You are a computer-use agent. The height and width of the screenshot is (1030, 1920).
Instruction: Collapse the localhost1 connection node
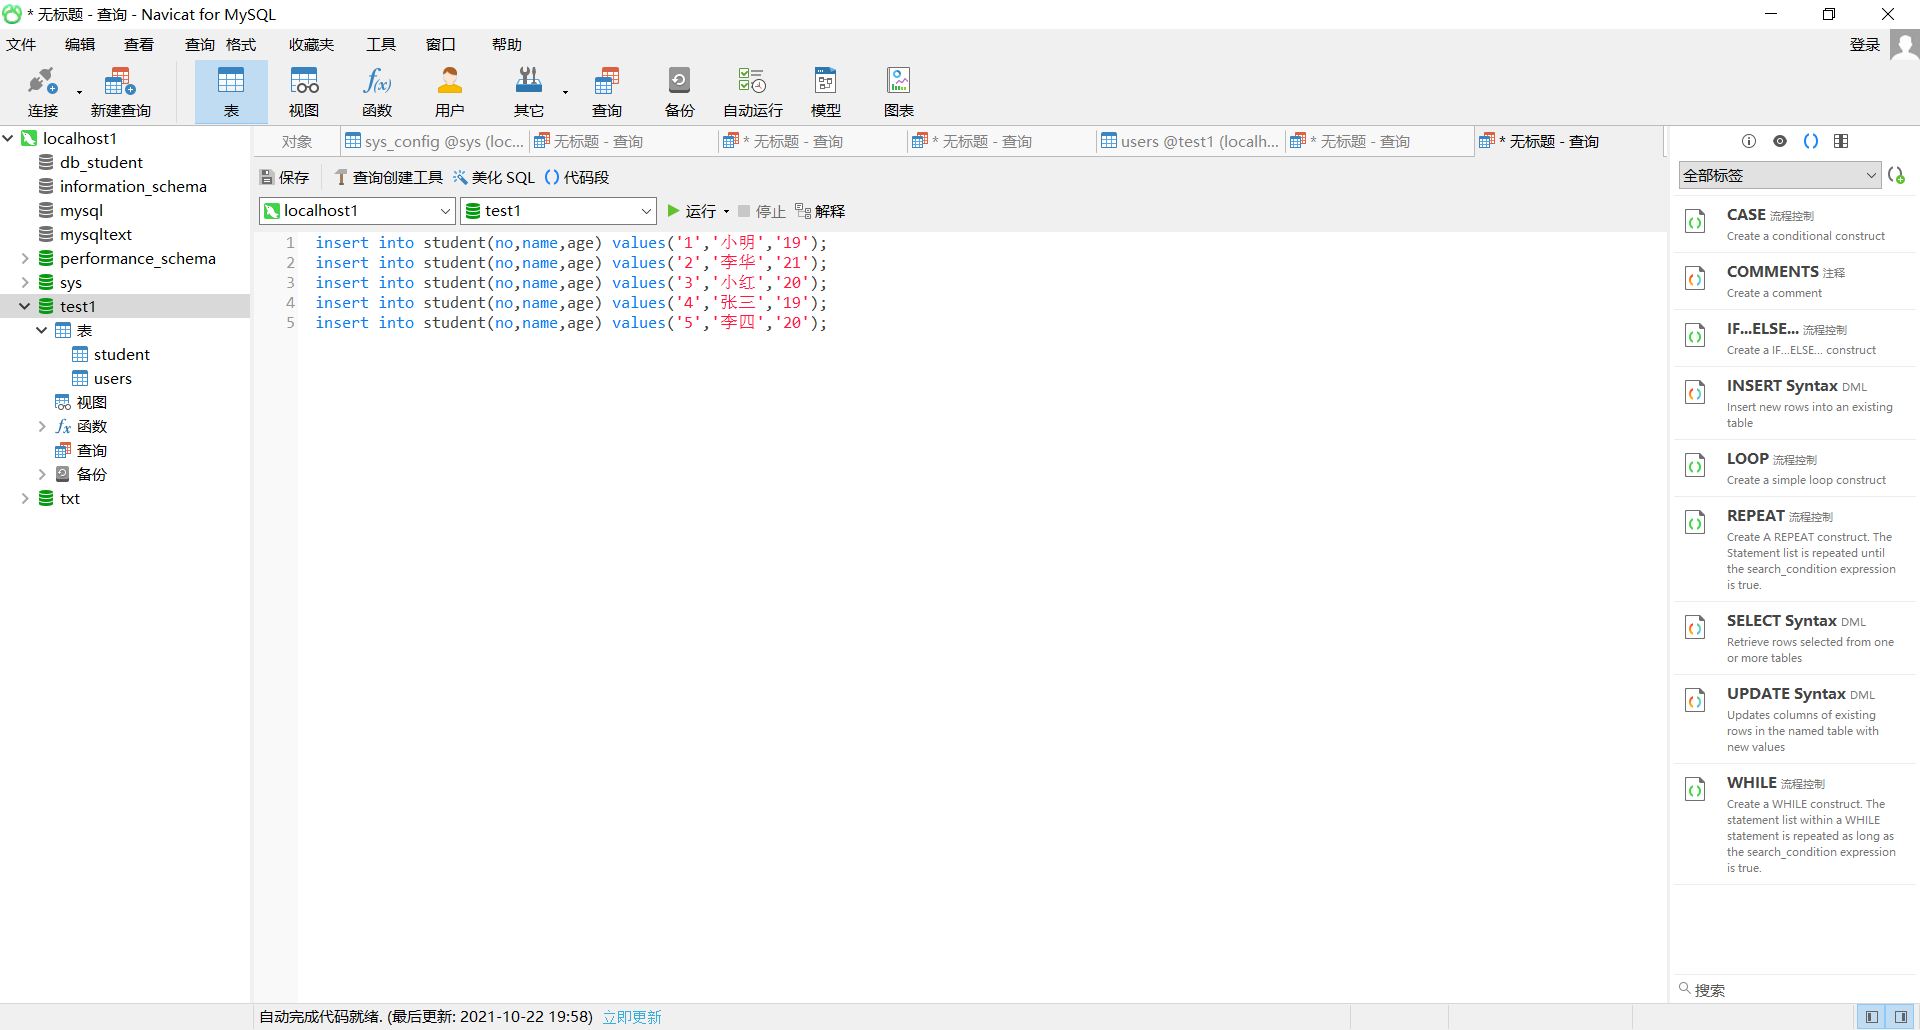click(x=8, y=138)
